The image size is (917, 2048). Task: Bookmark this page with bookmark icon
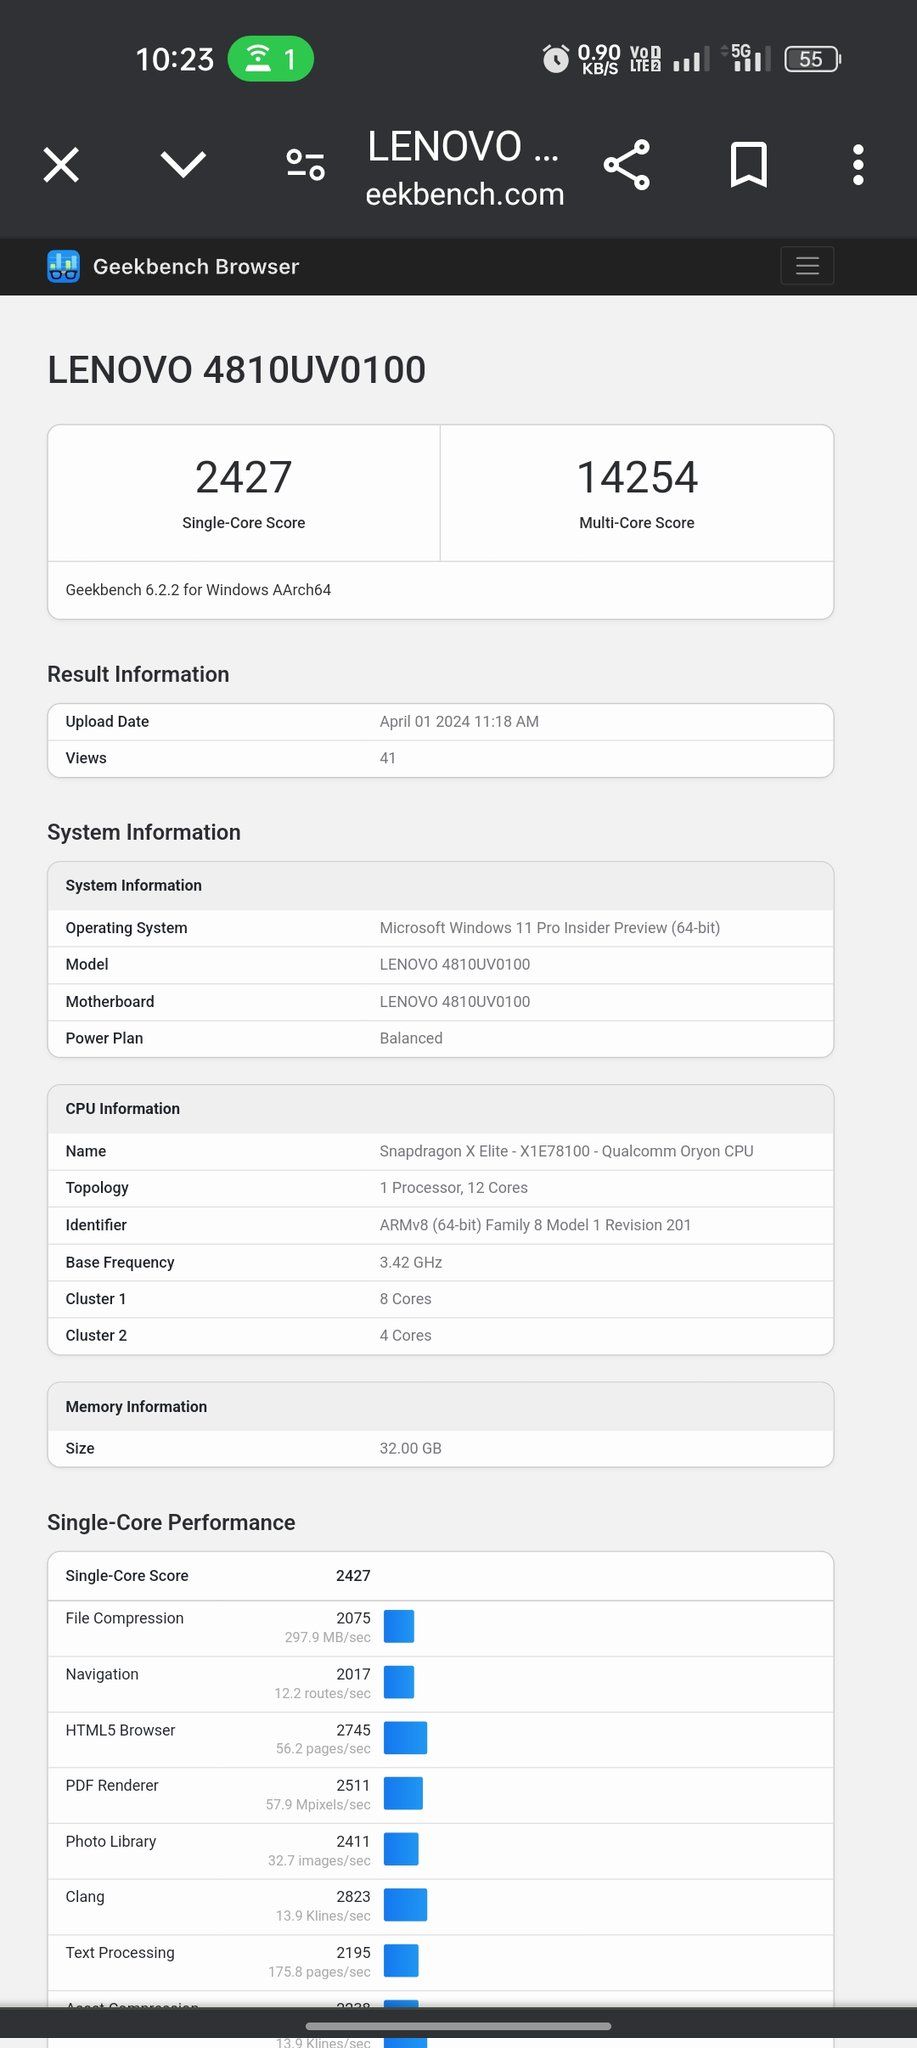(748, 165)
